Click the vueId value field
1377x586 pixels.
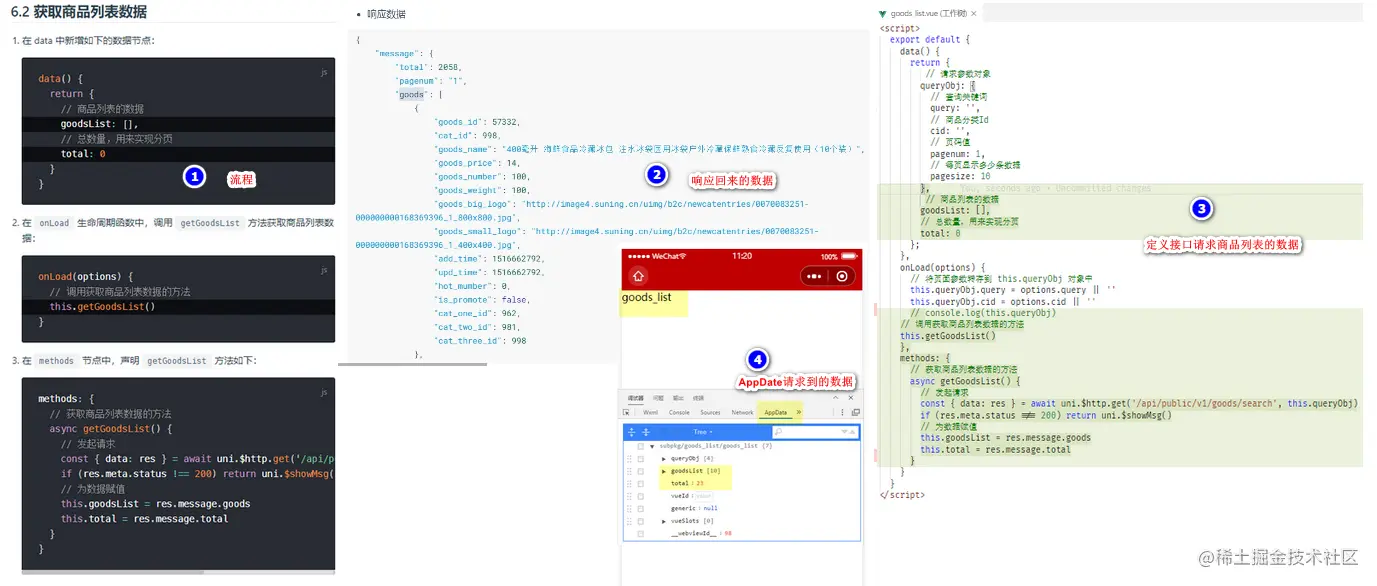pos(704,496)
